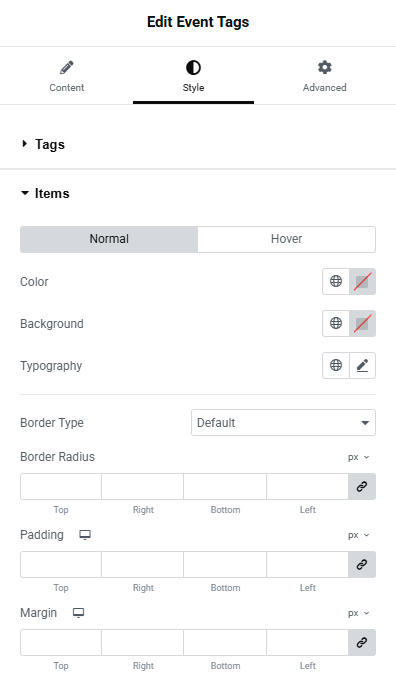Click the responsive device icon beside Margin
The width and height of the screenshot is (396, 686).
point(78,613)
